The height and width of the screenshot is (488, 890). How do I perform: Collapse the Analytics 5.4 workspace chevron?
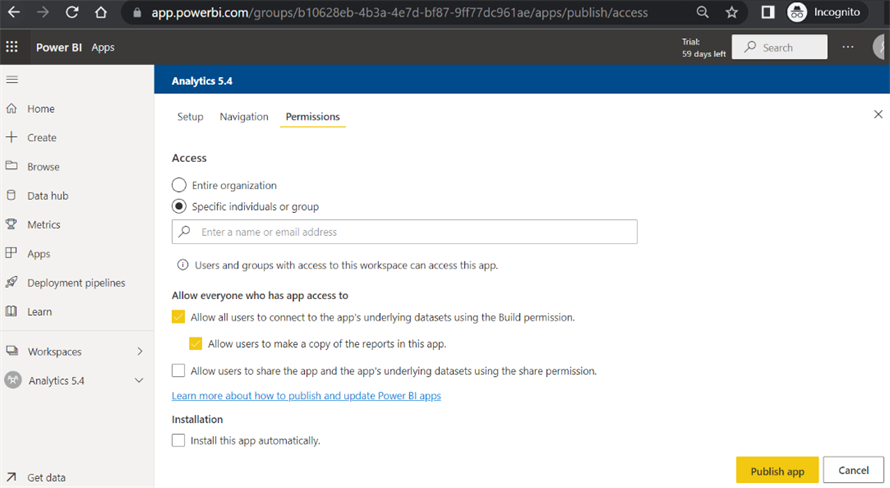139,381
